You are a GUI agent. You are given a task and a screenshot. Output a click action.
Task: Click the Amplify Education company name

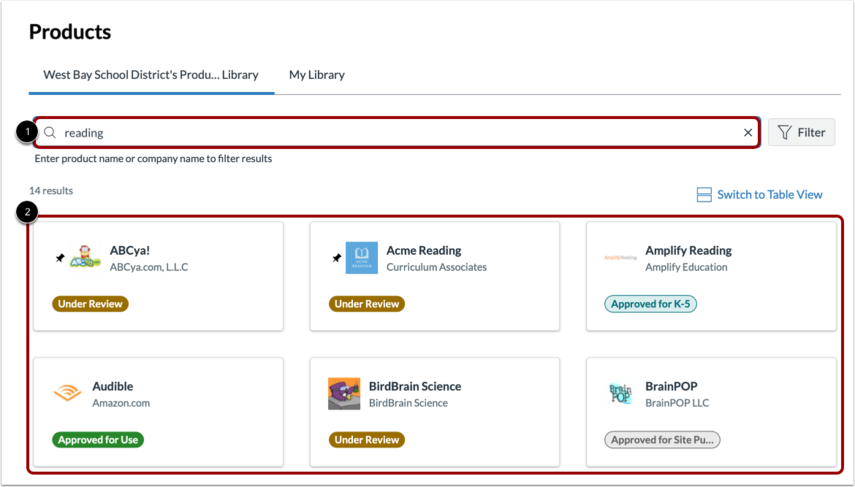687,267
